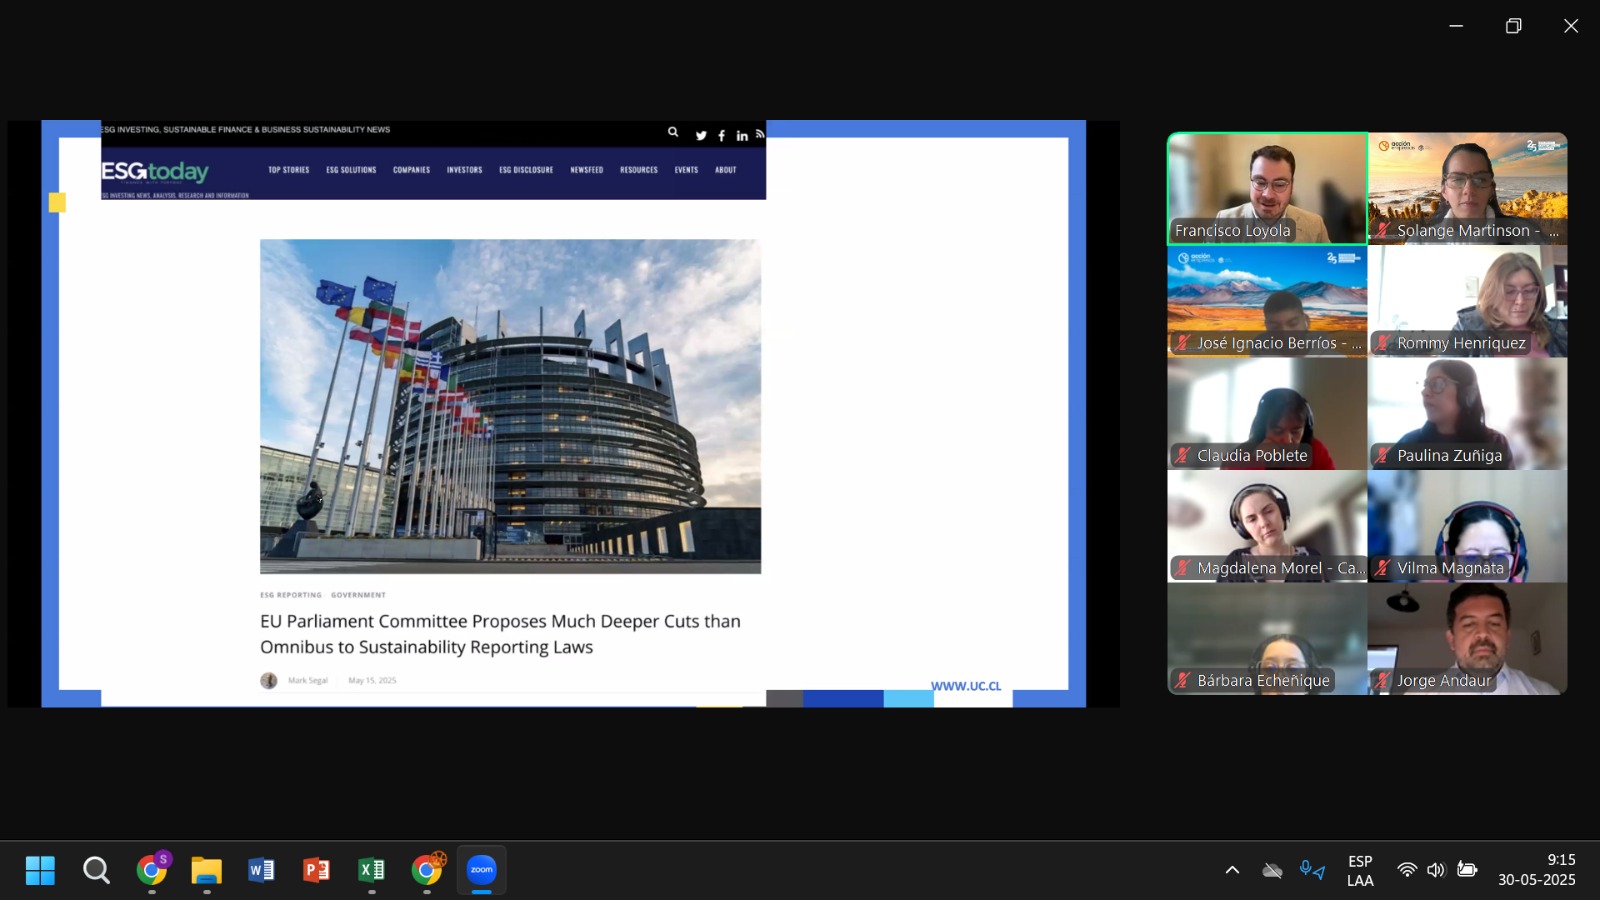Open Word from the taskbar
1600x900 pixels.
pos(261,870)
